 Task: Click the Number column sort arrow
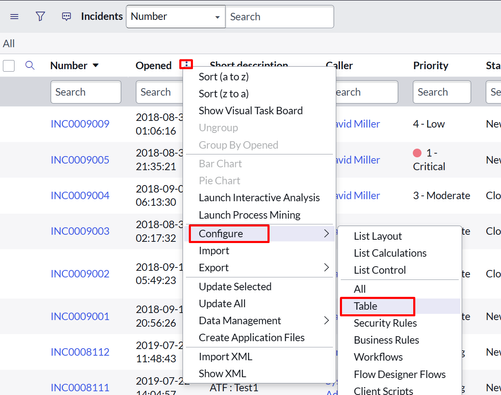pos(96,65)
